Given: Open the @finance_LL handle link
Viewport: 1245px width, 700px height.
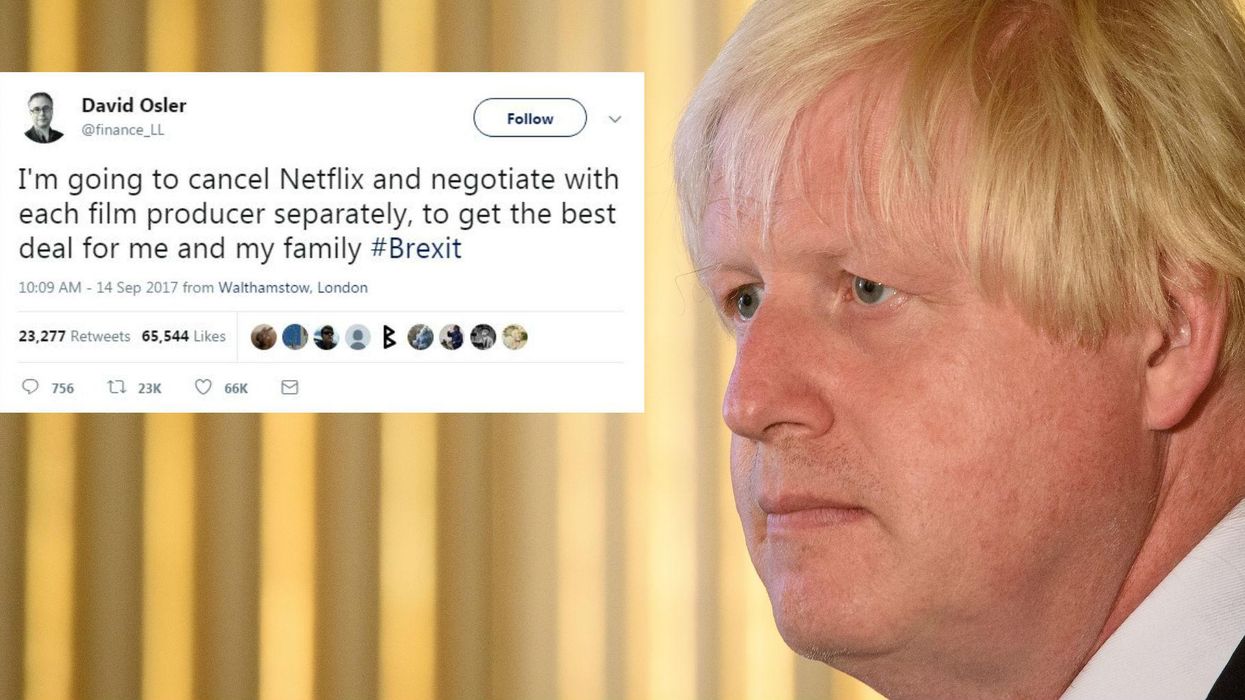Looking at the screenshot, I should coord(122,130).
